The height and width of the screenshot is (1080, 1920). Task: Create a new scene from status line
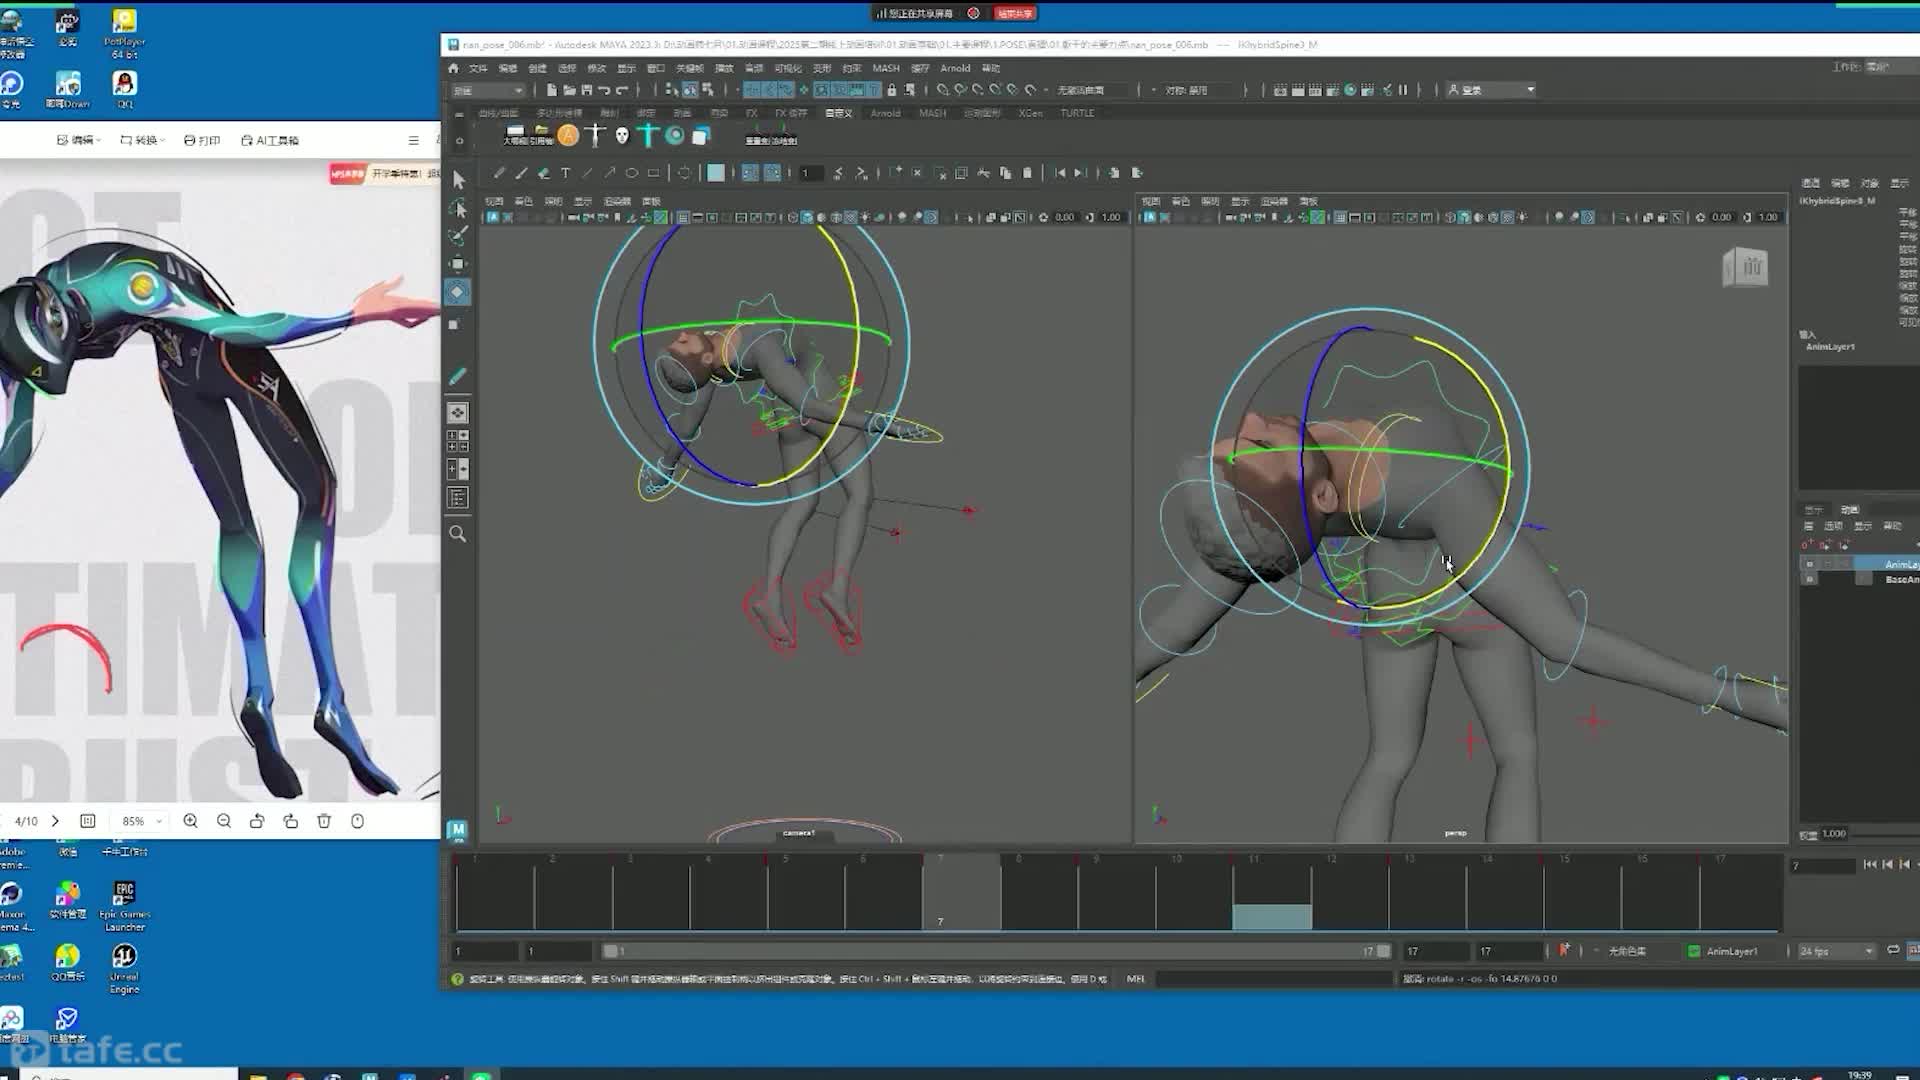pos(551,90)
